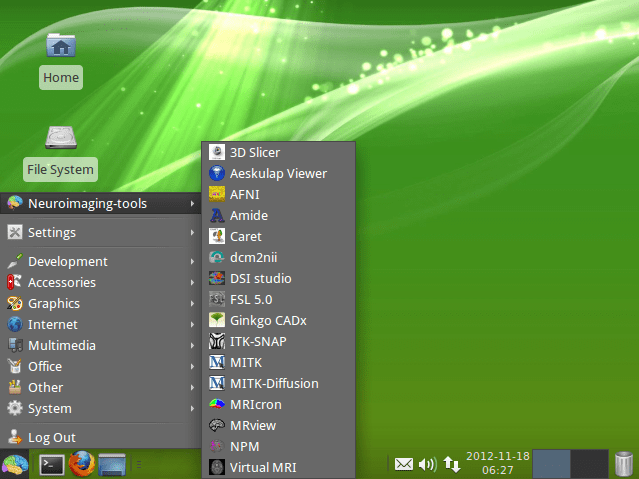The image size is (639, 479).
Task: Click the 3D Slicer icon
Action: [x=217, y=152]
